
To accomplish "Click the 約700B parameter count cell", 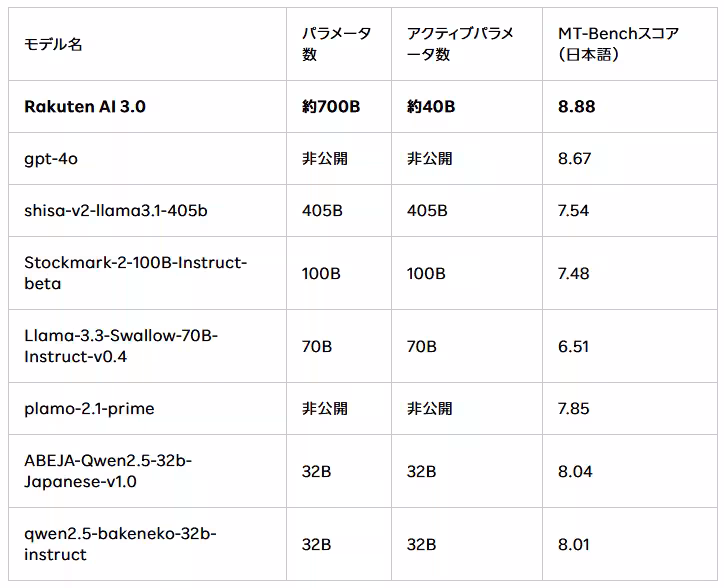I will click(330, 106).
